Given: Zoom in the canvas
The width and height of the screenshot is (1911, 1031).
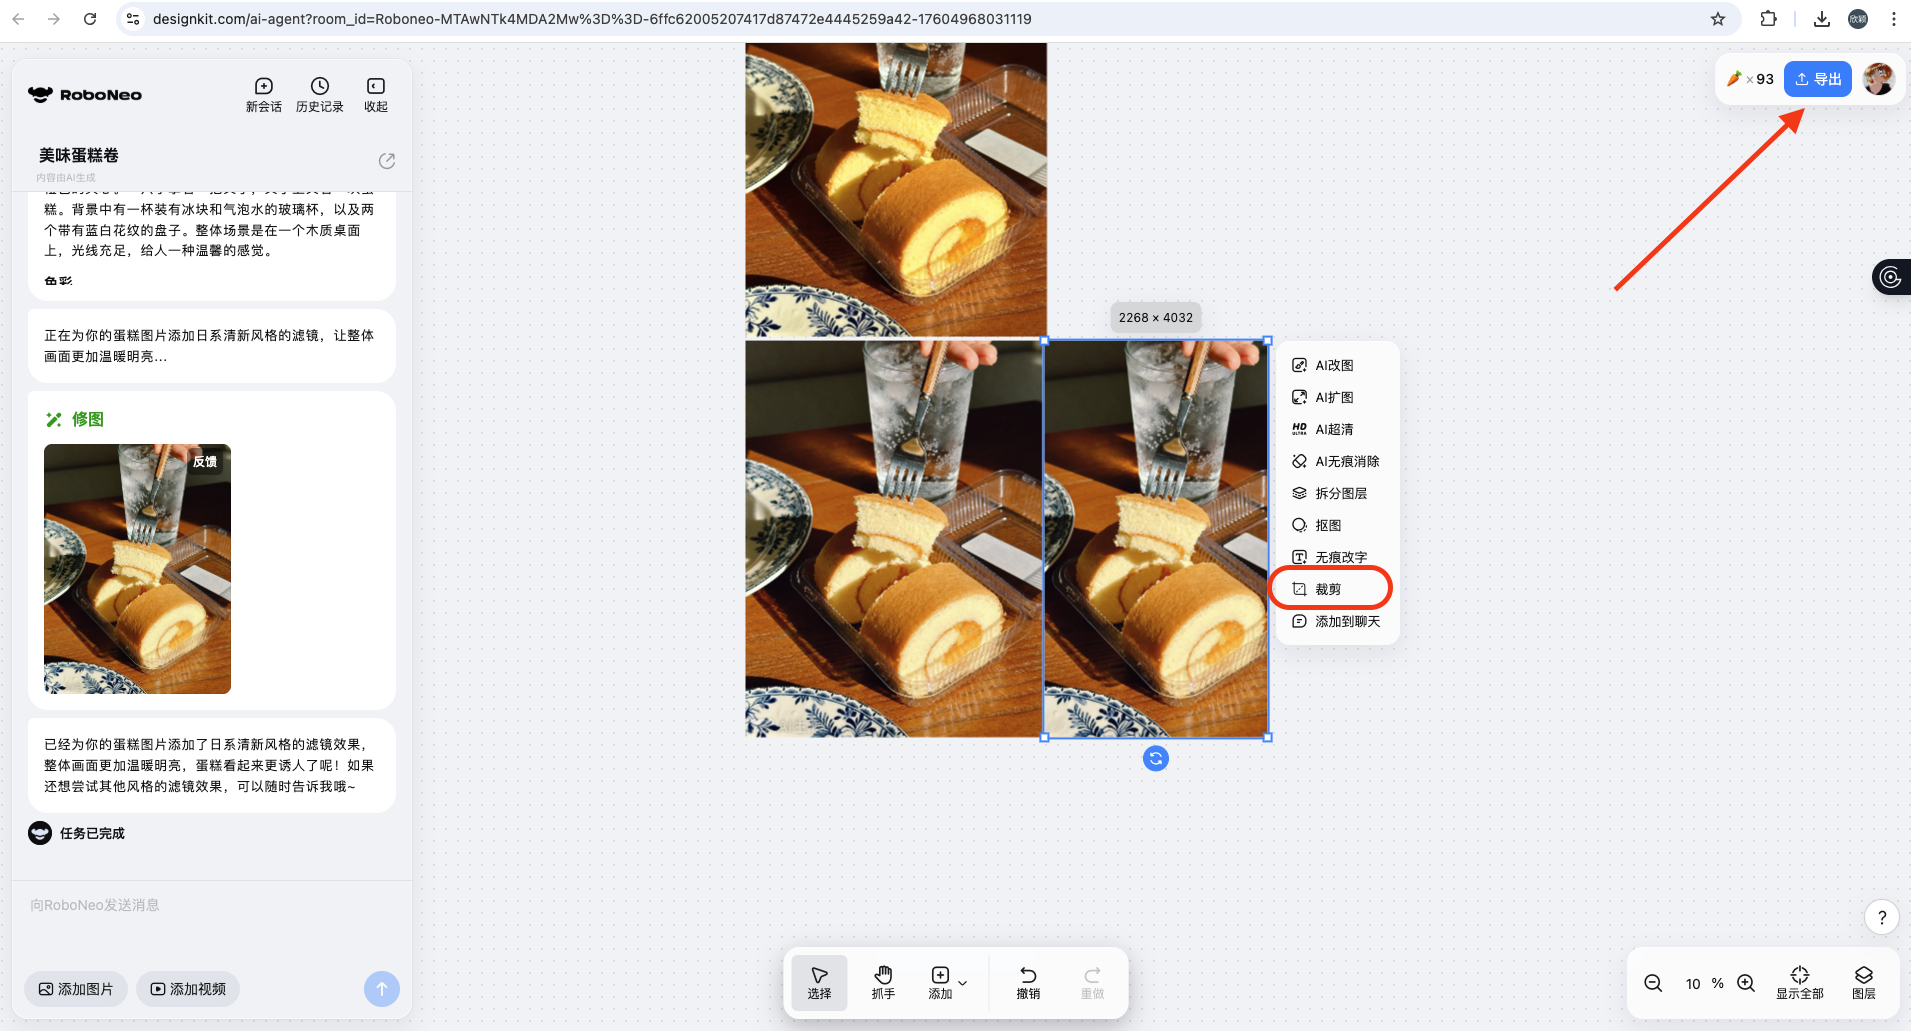Looking at the screenshot, I should pos(1746,983).
